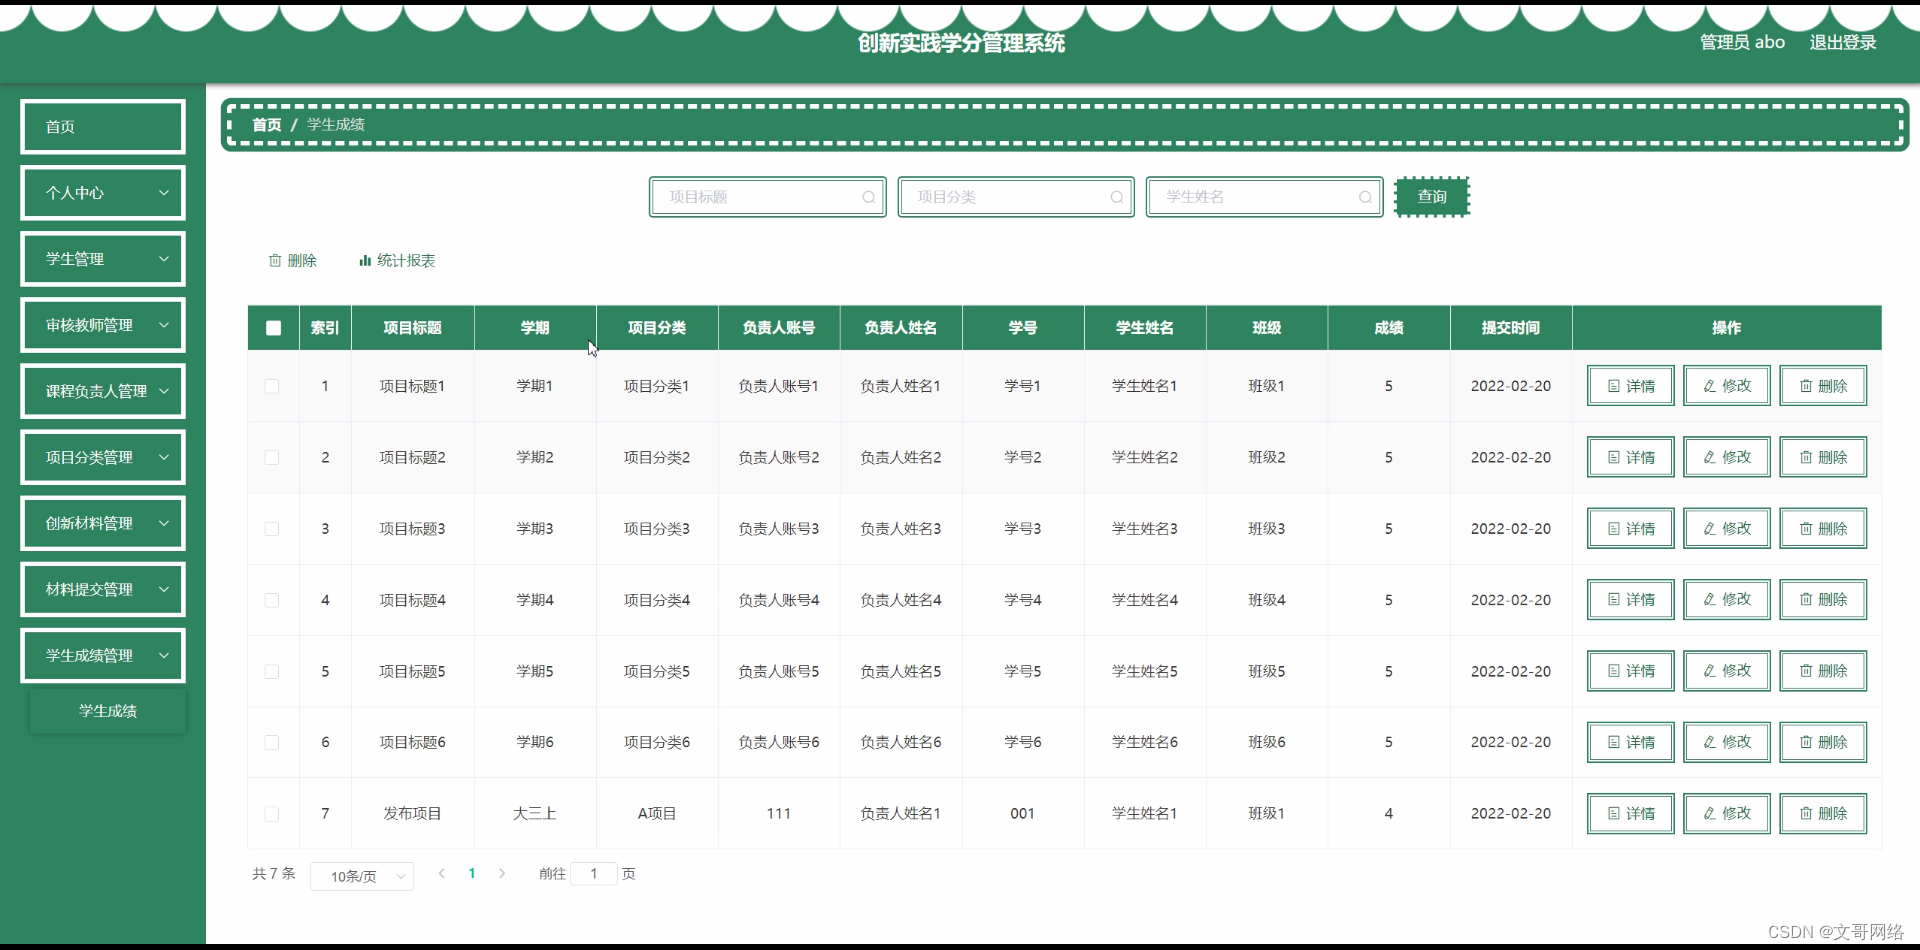This screenshot has height=950, width=1920.
Task: Open 详情 for row 项目标题2
Action: click(x=1631, y=457)
